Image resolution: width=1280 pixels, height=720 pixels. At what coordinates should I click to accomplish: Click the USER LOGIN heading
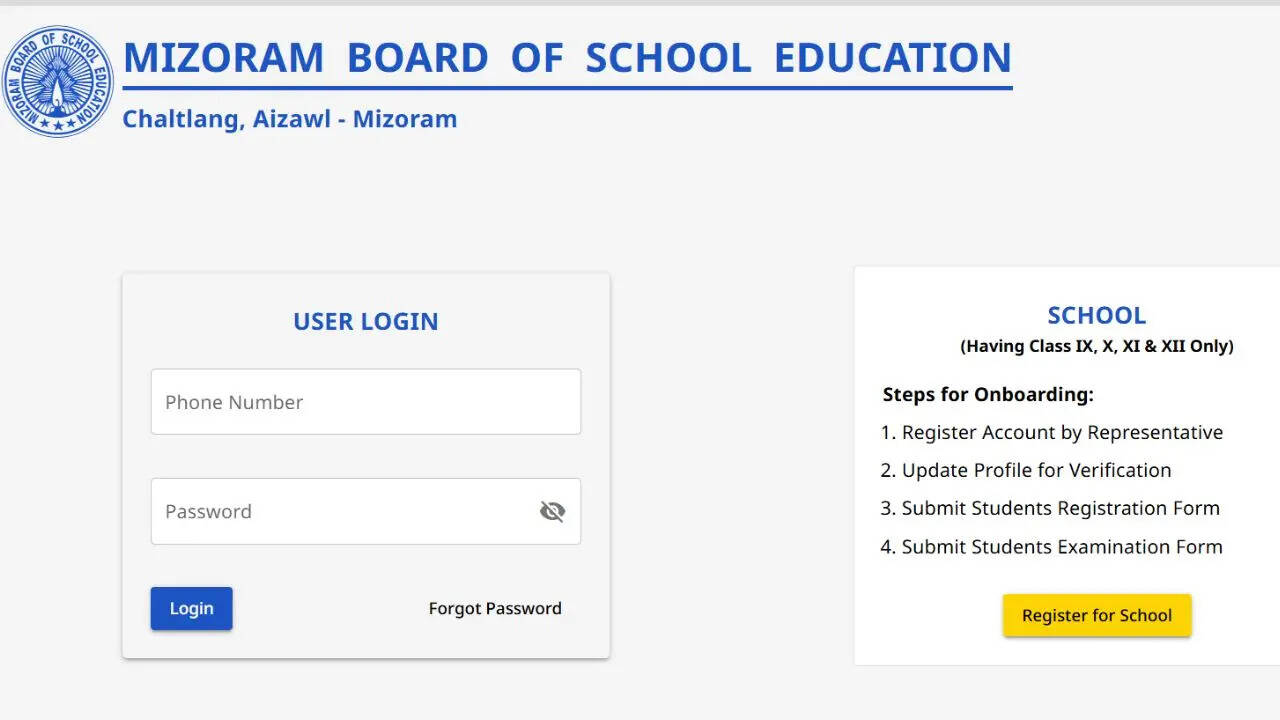(366, 321)
